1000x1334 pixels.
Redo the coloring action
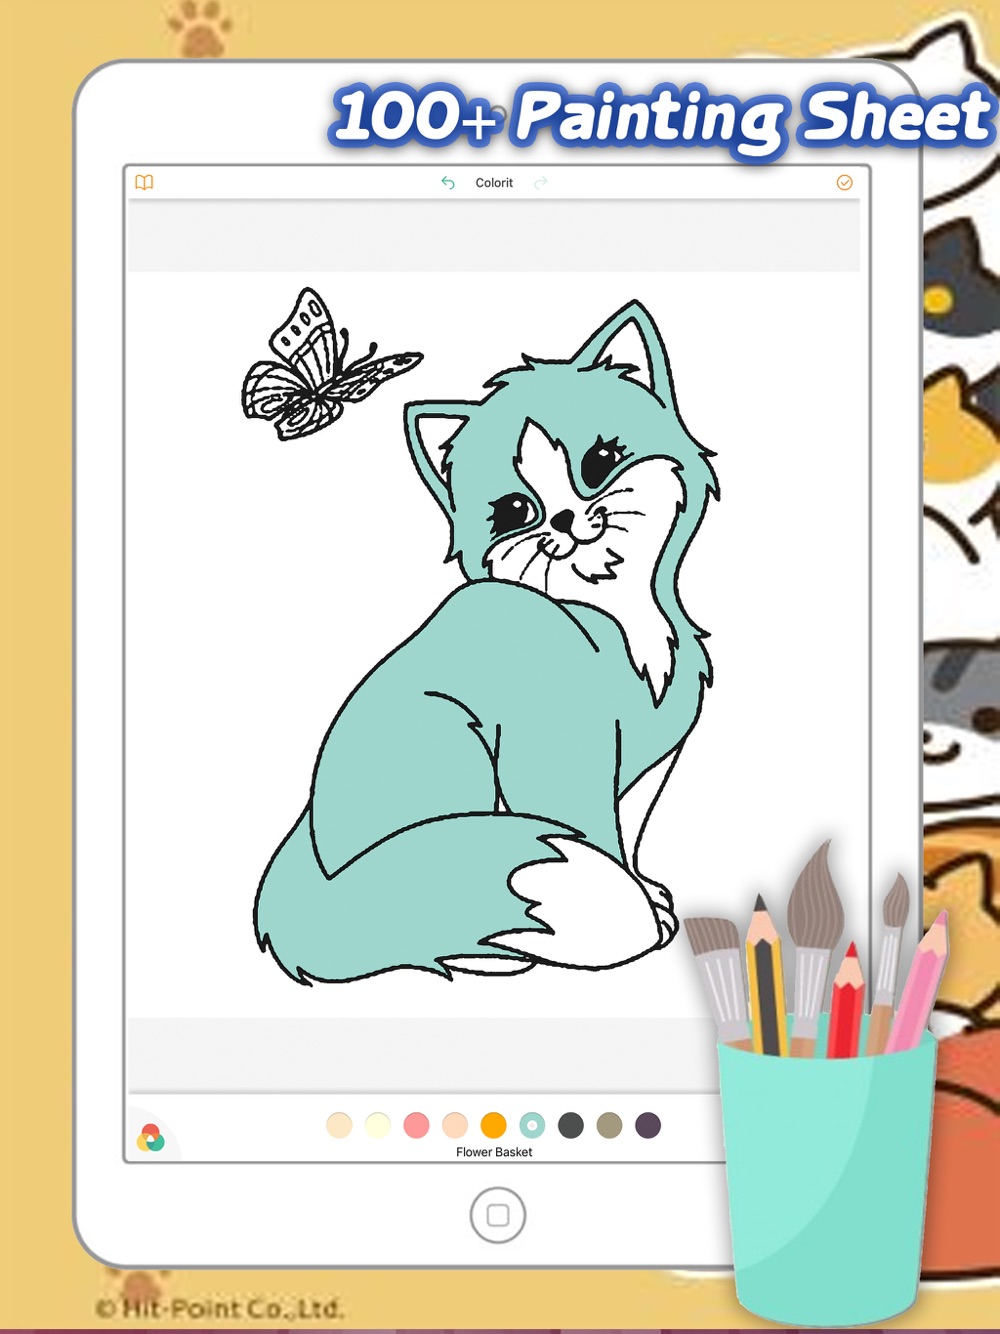541,183
